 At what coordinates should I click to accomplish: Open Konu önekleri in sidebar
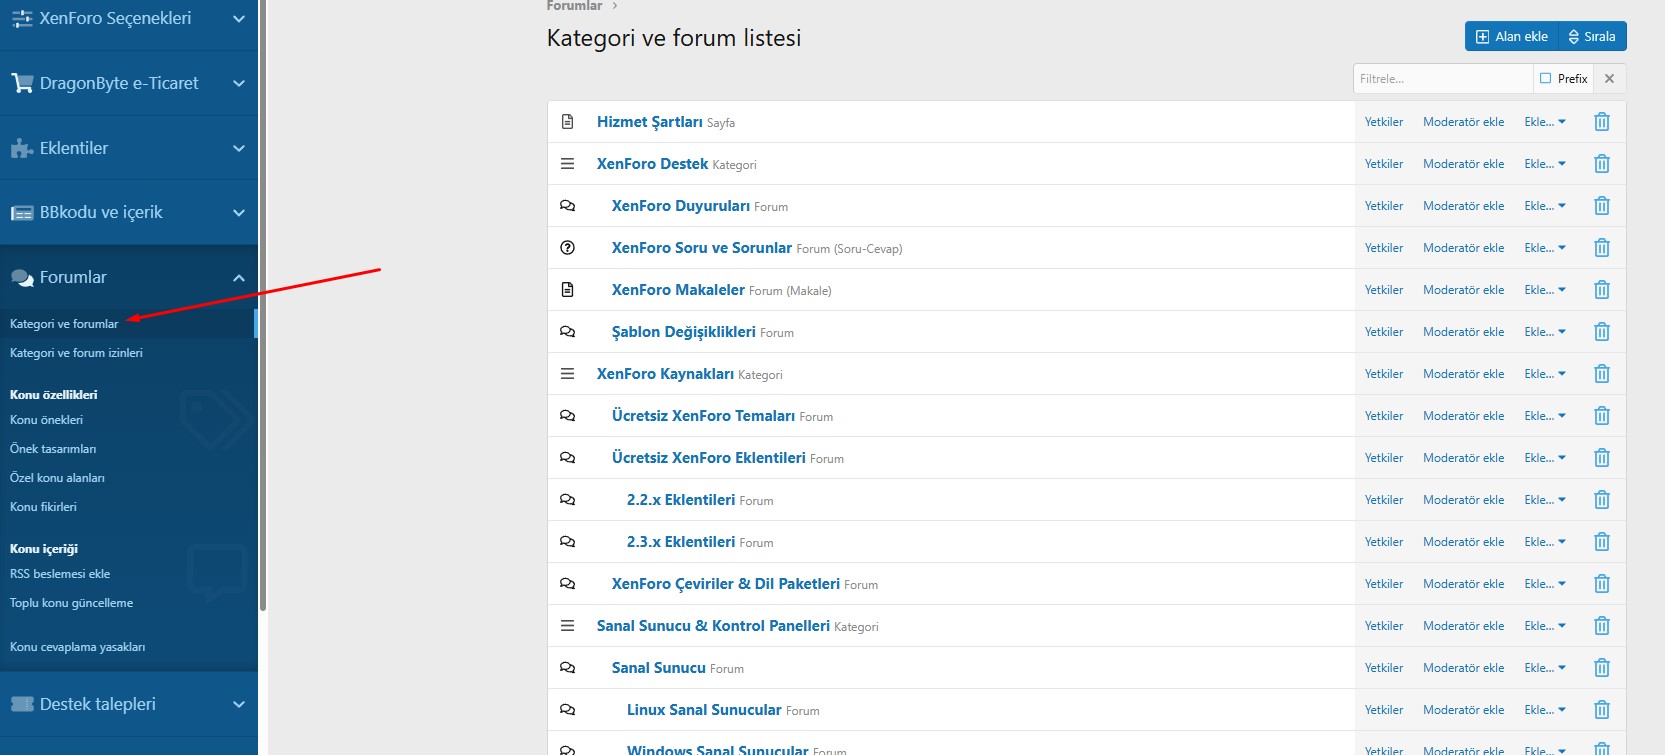pos(46,420)
